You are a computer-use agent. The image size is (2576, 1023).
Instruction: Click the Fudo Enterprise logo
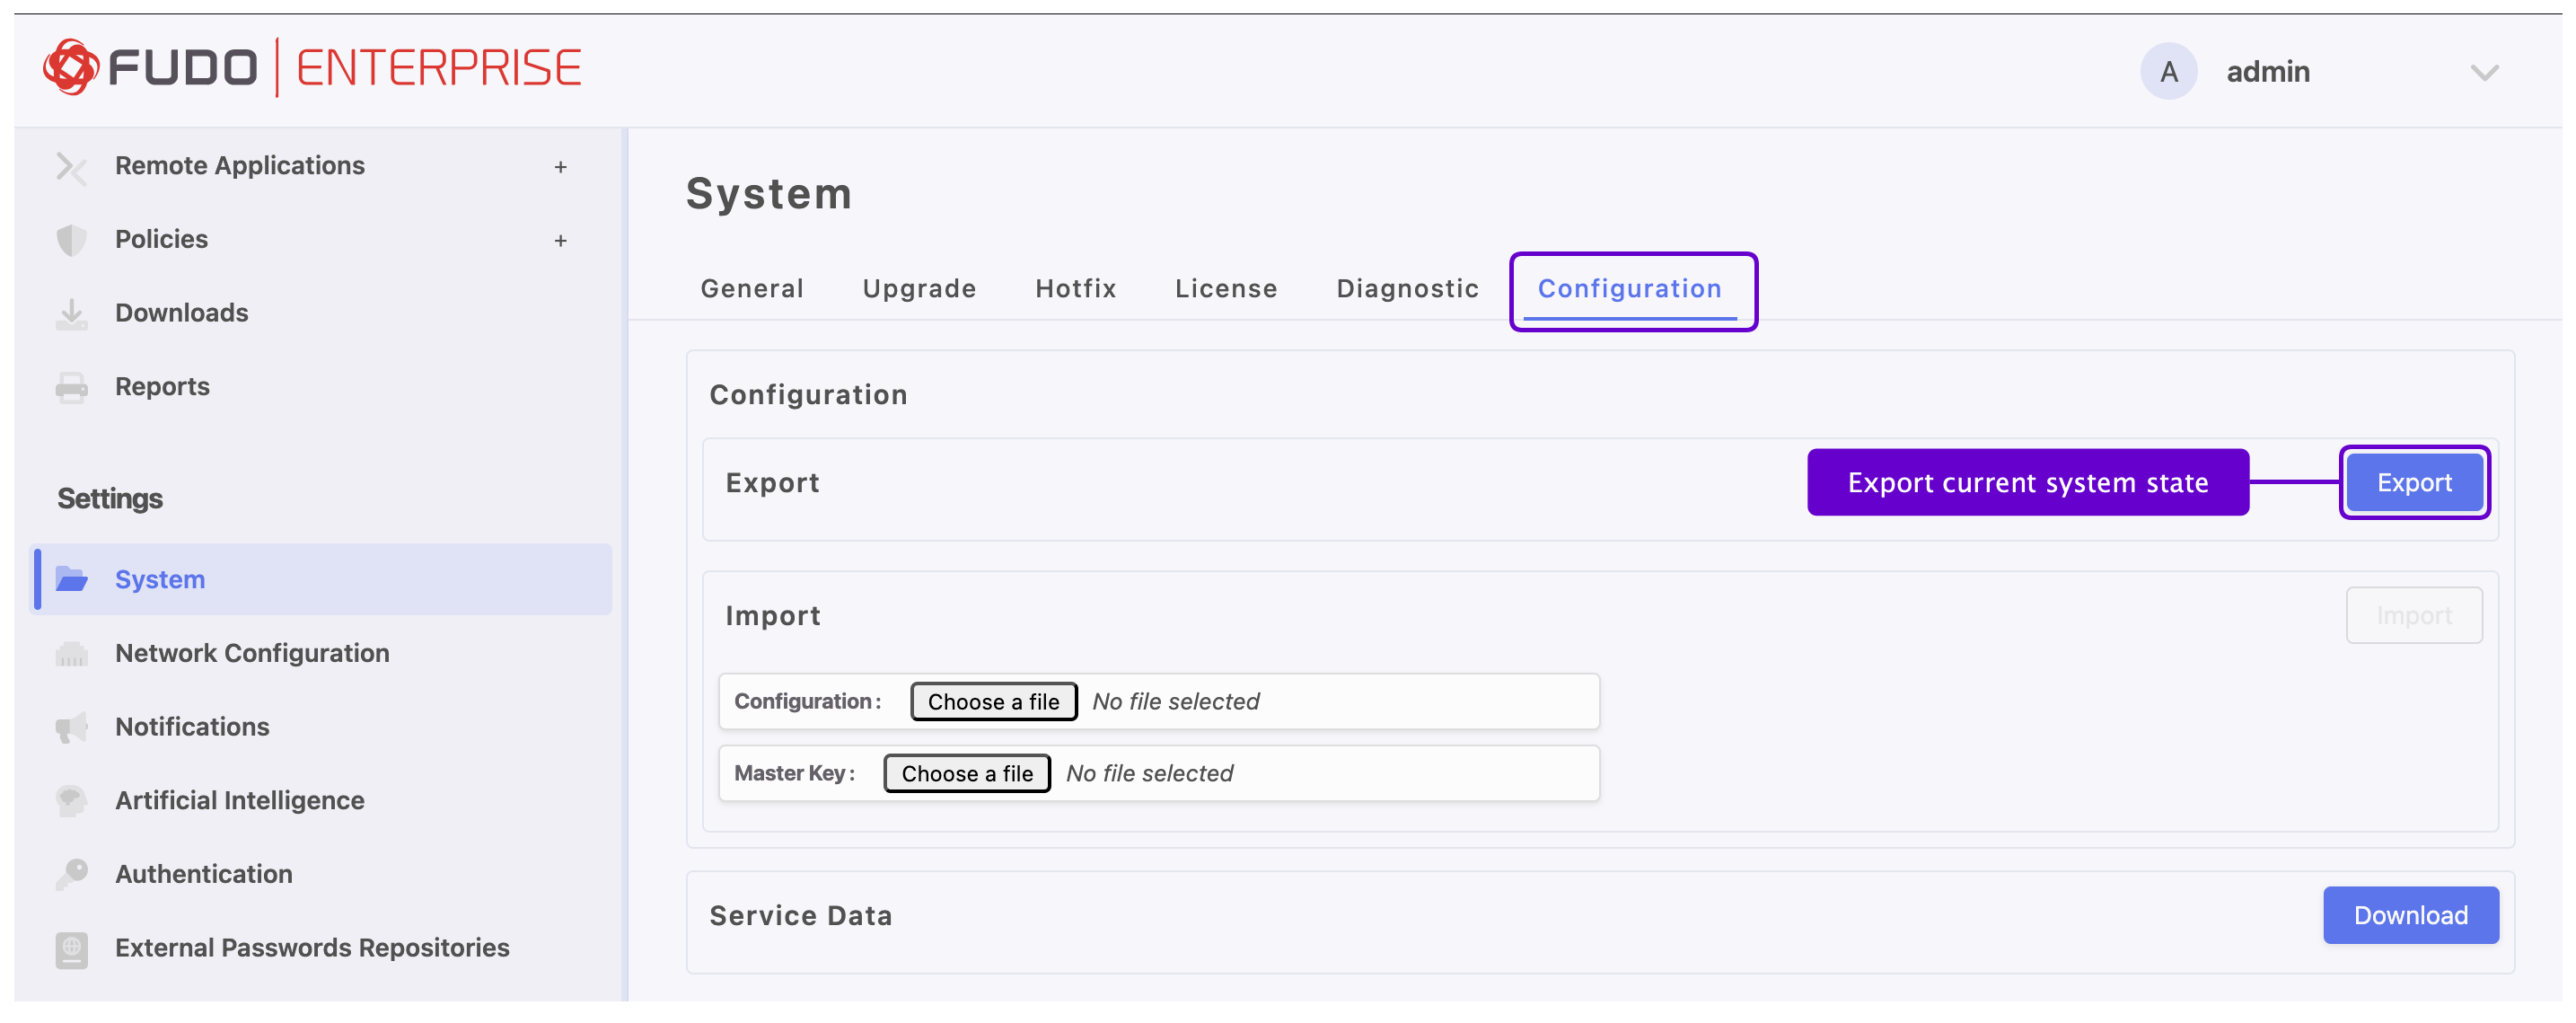point(311,68)
